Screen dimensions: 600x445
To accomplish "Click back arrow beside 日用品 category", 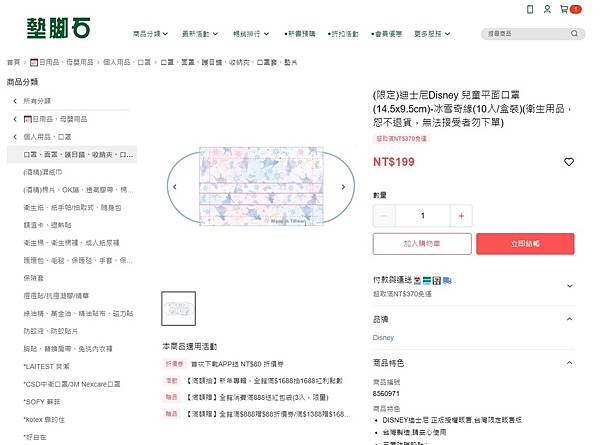I will [15, 119].
